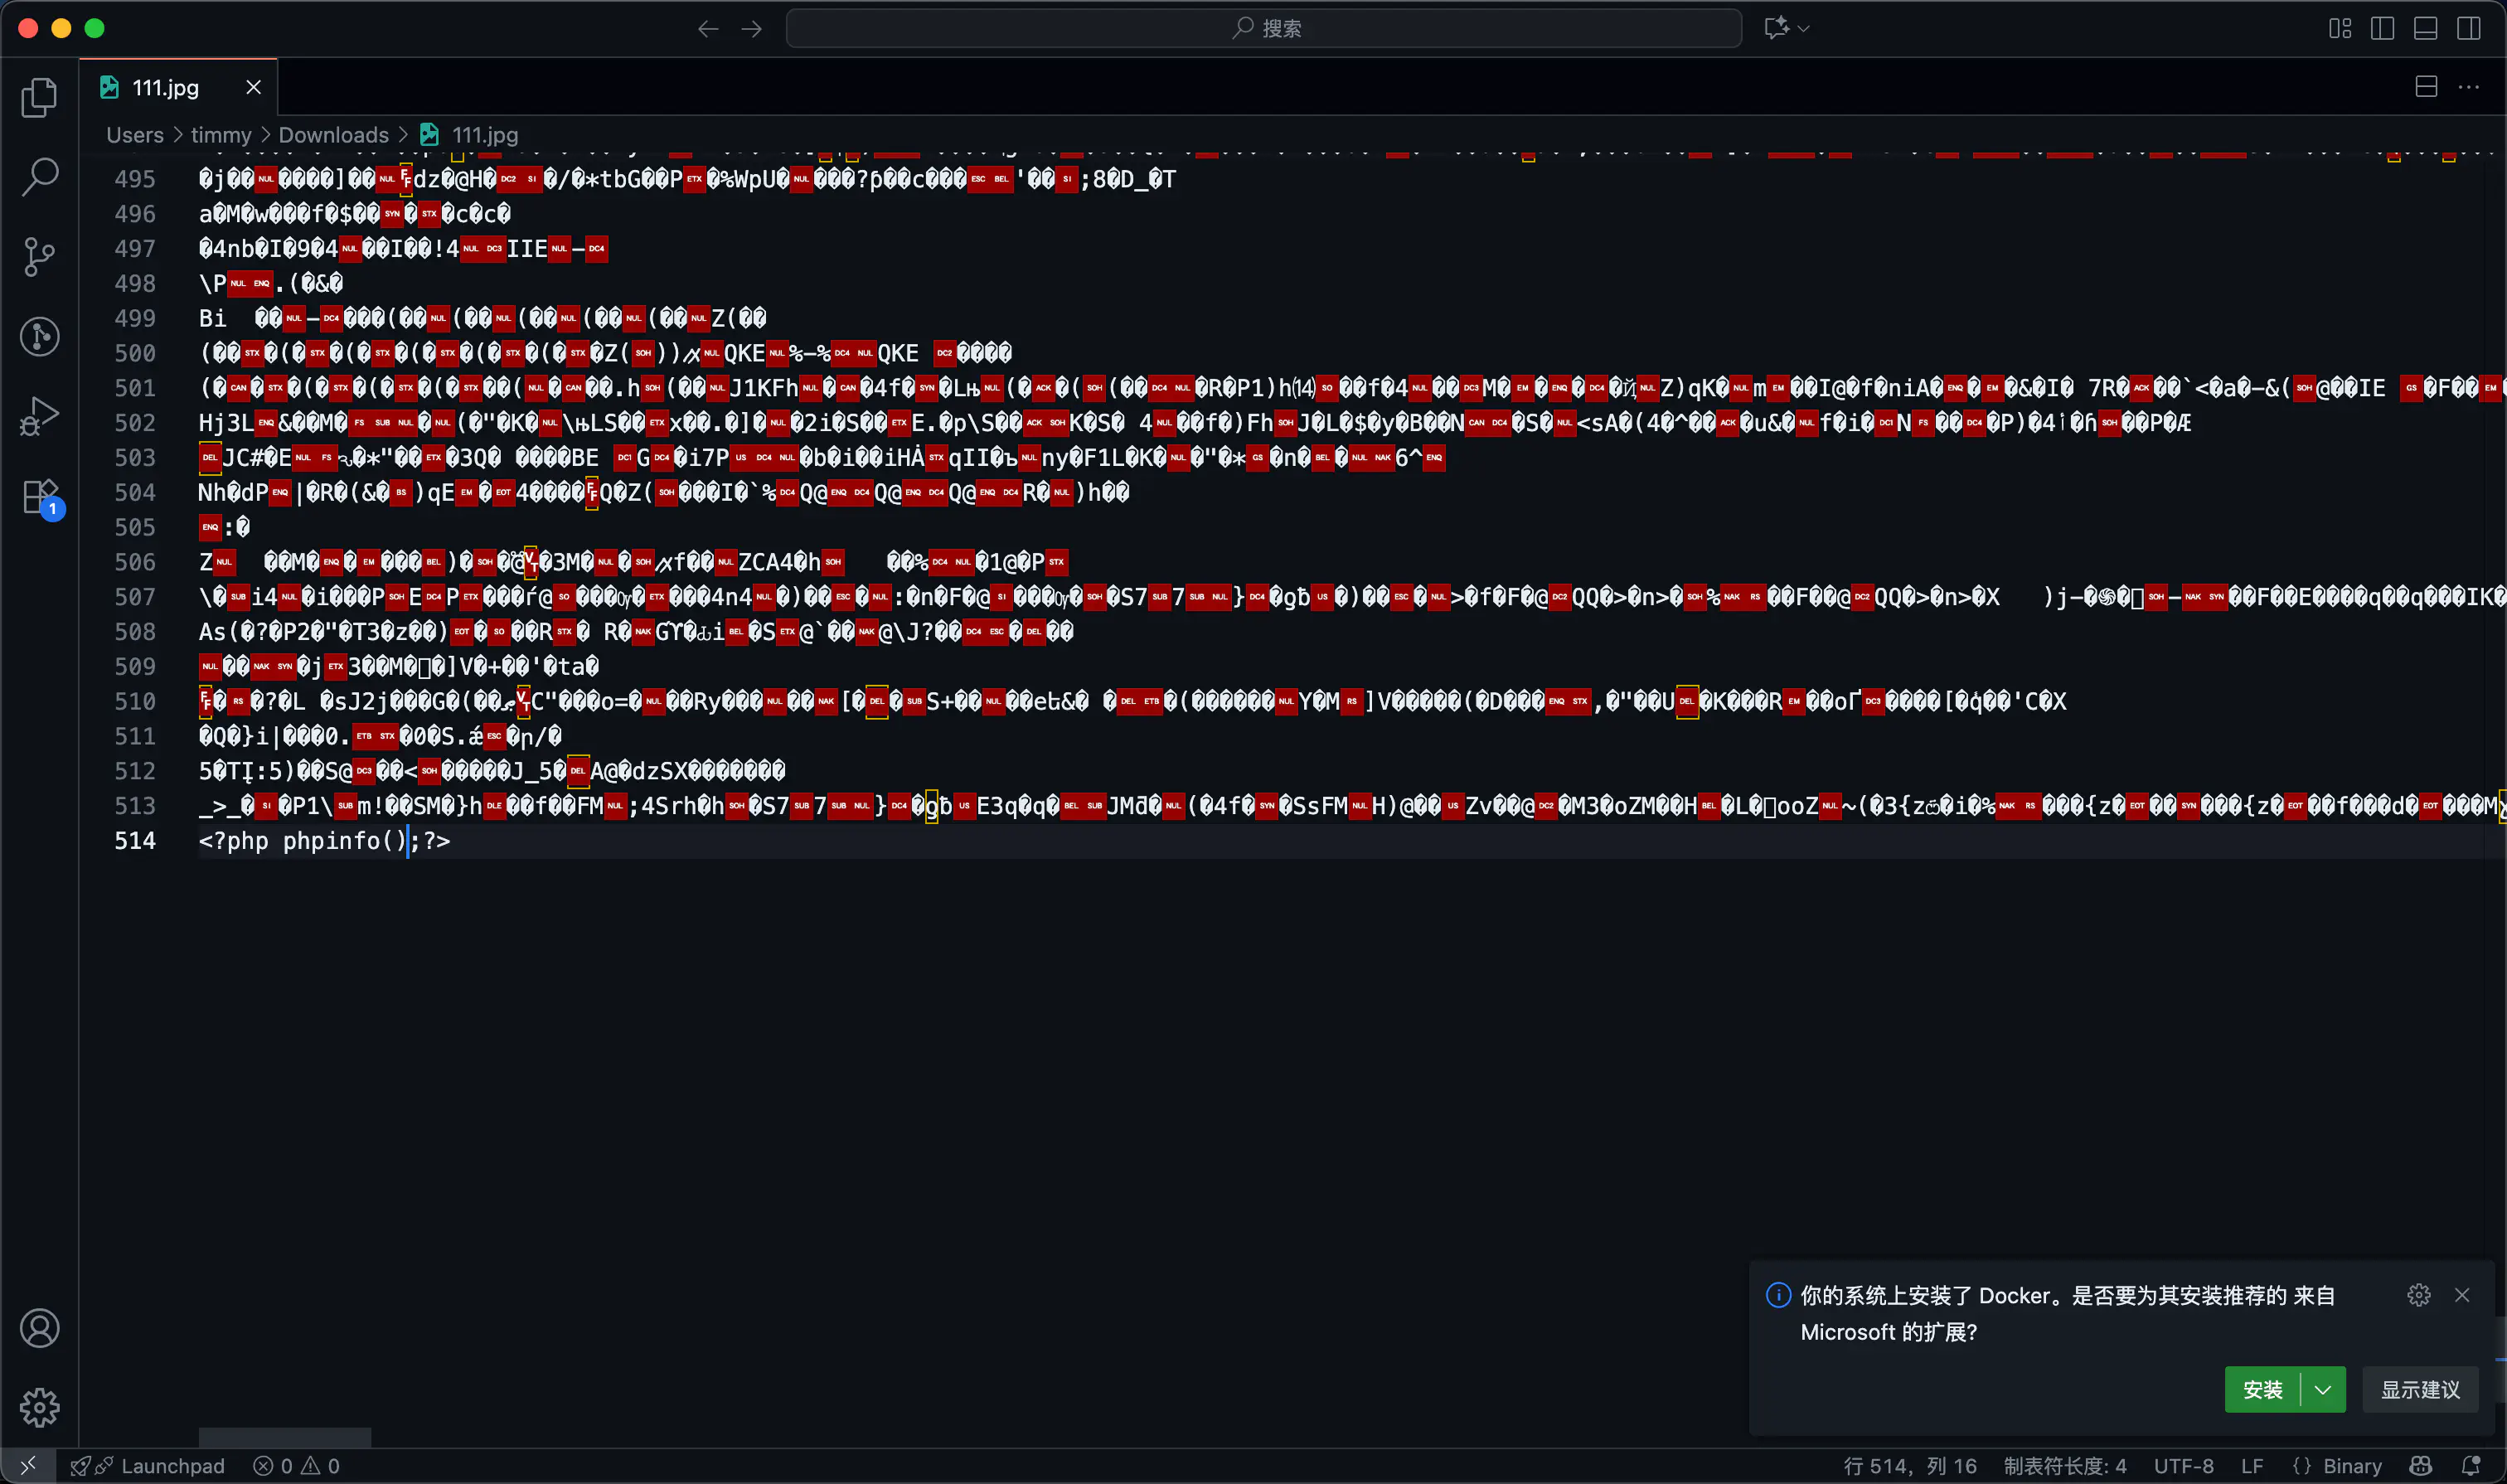
Task: Click the green 安装 button
Action: pyautogui.click(x=2262, y=1390)
